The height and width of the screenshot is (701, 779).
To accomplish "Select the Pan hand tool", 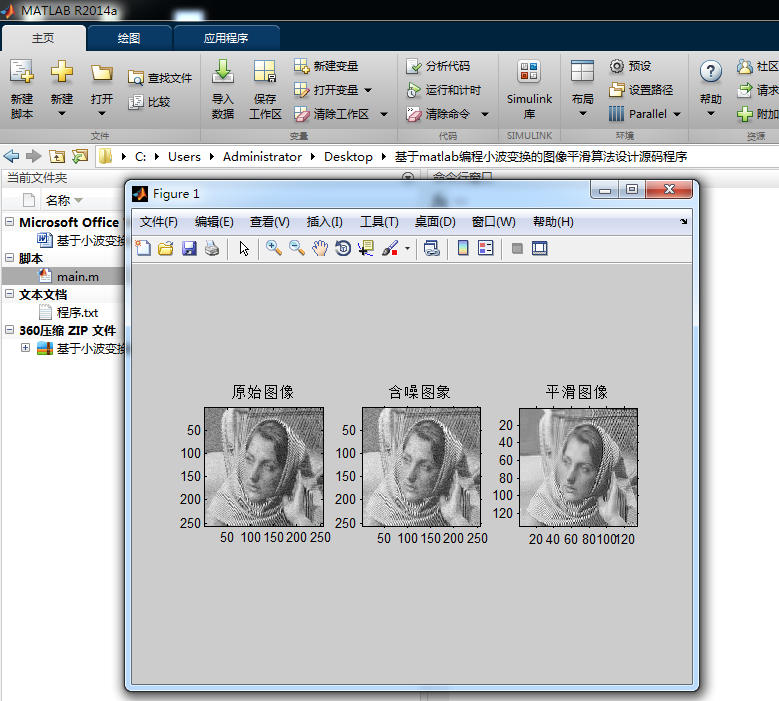I will pos(320,248).
